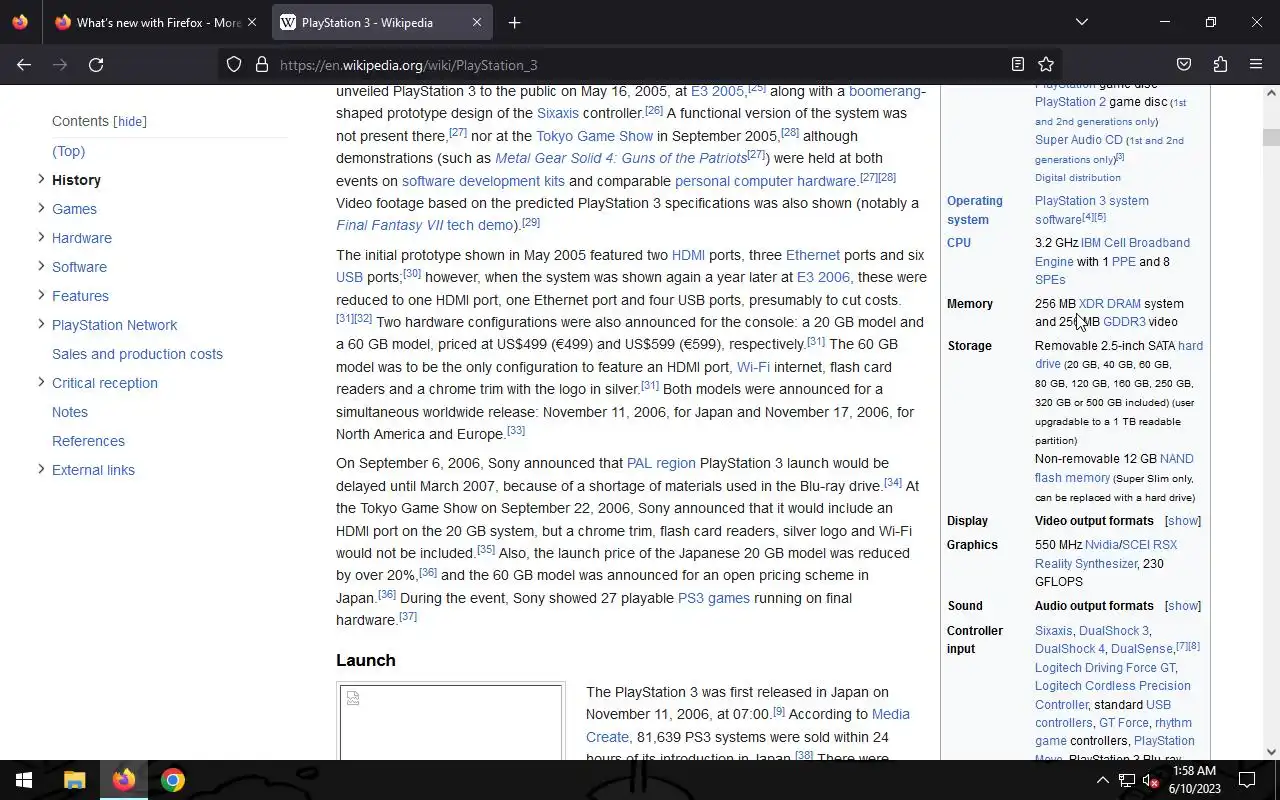Click the network icon in system tray
The width and height of the screenshot is (1280, 800).
[1127, 780]
